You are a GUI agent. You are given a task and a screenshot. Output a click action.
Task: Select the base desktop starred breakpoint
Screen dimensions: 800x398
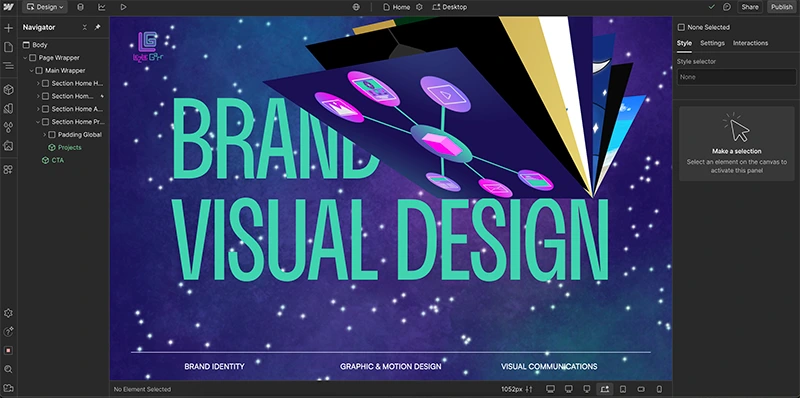(605, 389)
